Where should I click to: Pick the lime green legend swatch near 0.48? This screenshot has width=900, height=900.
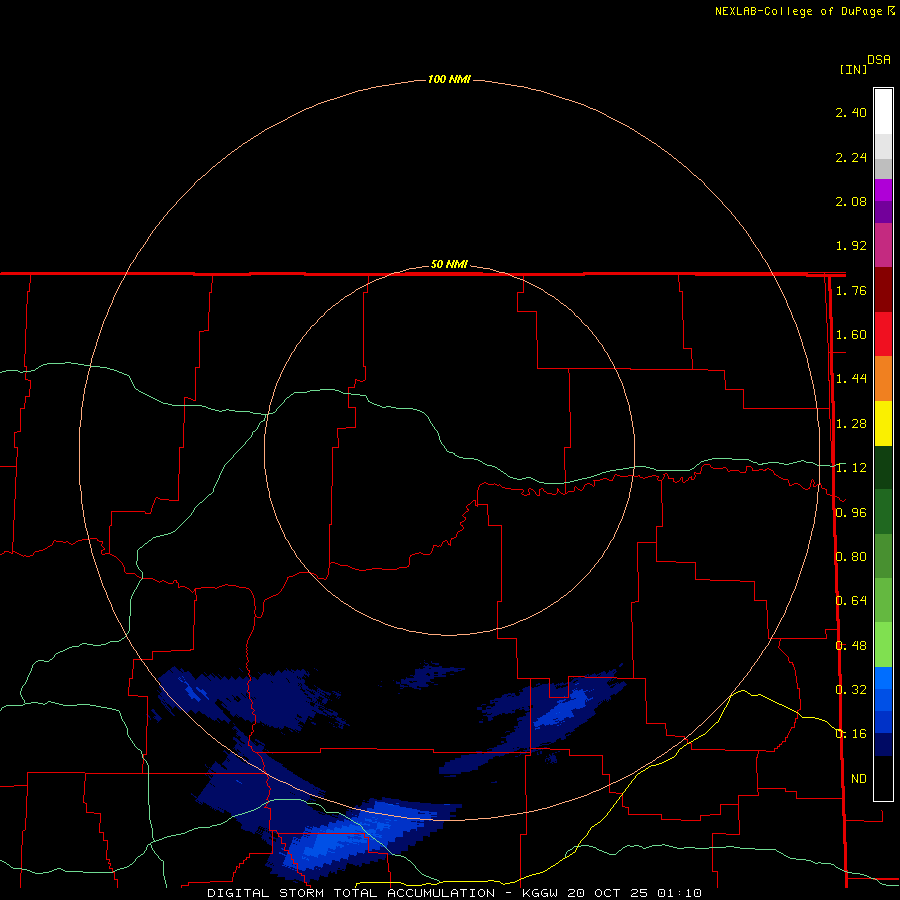(x=883, y=645)
